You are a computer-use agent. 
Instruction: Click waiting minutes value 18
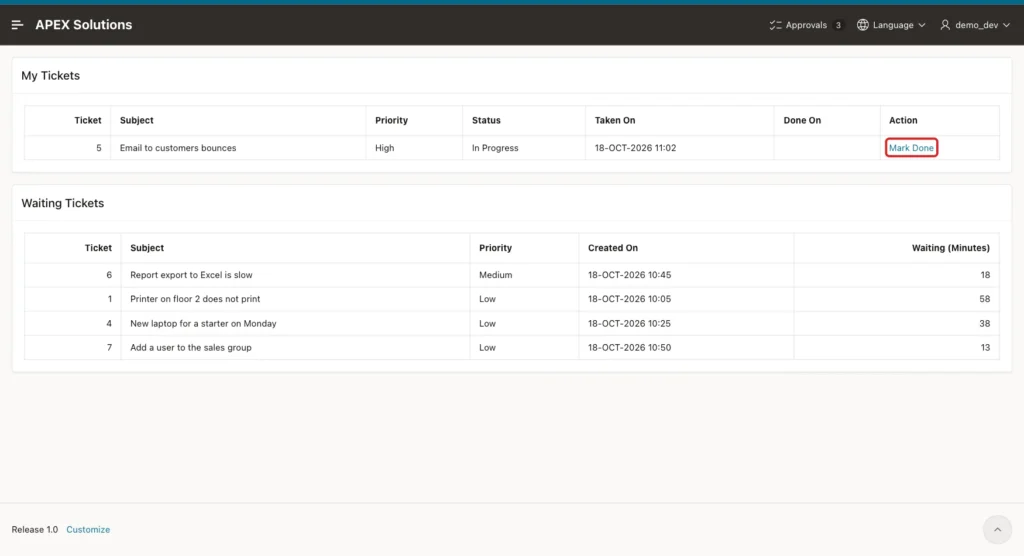coord(985,275)
